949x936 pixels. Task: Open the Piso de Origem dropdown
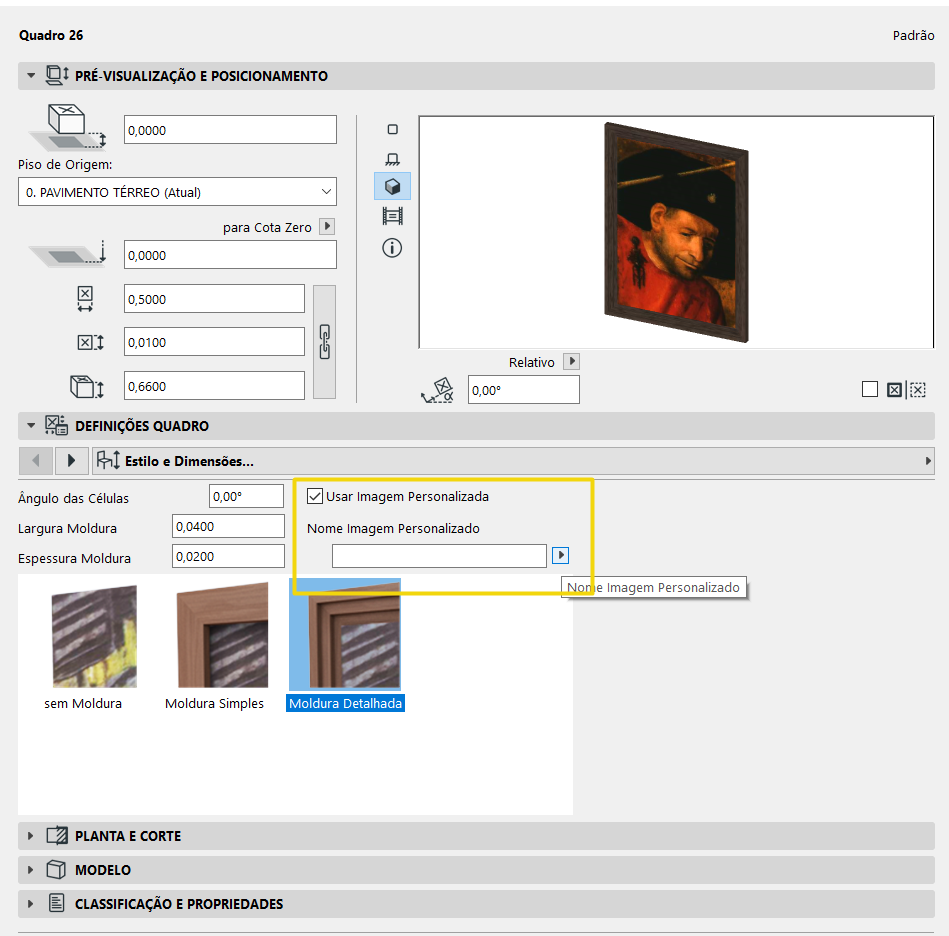[x=177, y=192]
